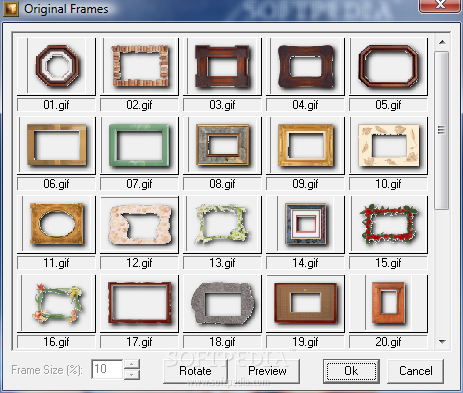Click the 02.gif filename label
Viewport: 463px width, 393px height.
139,105
